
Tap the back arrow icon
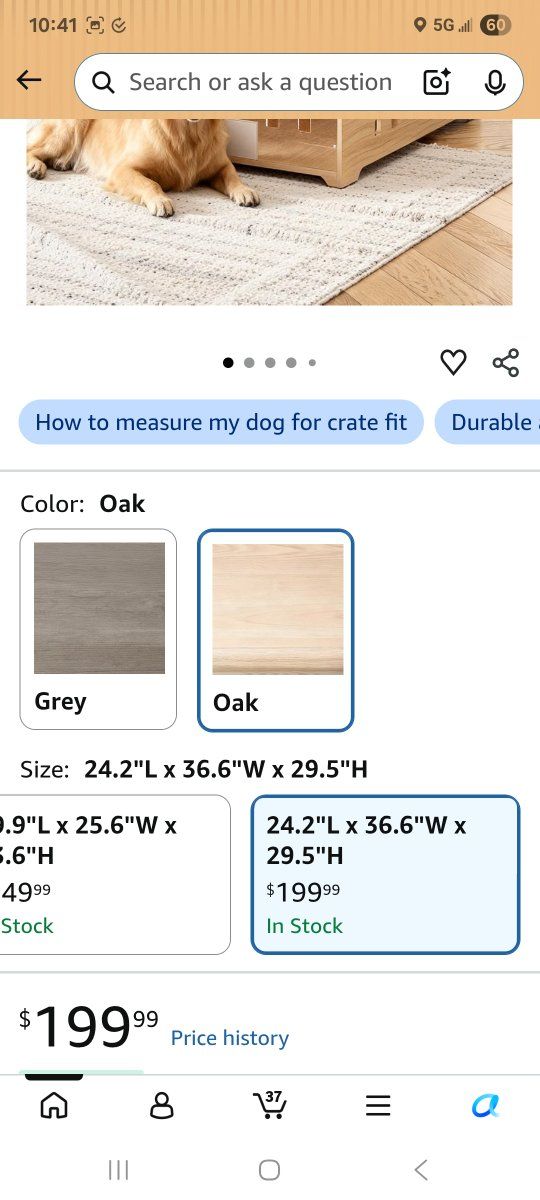(29, 81)
